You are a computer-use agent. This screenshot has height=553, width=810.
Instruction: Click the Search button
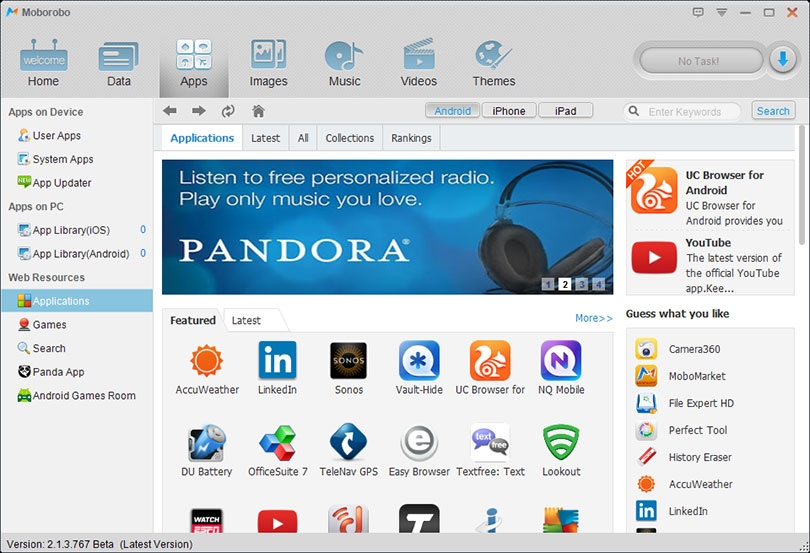click(x=773, y=111)
